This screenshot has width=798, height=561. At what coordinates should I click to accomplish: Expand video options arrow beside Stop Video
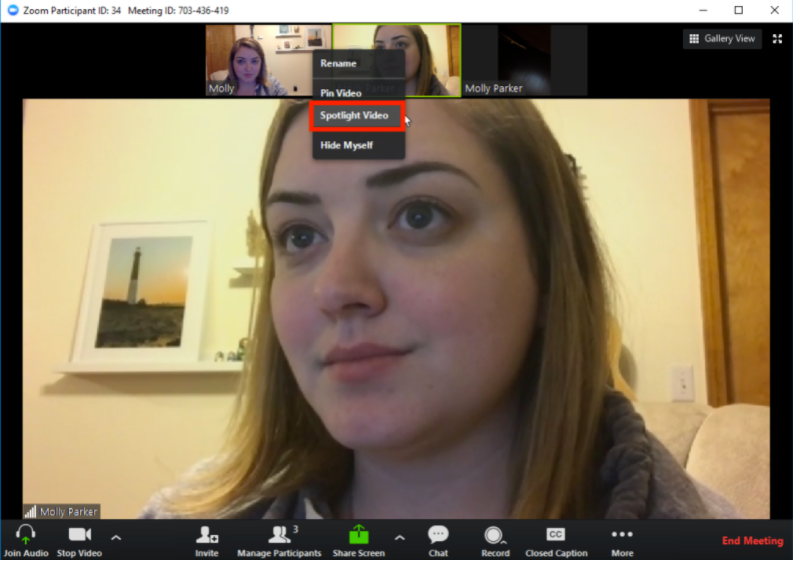click(116, 537)
